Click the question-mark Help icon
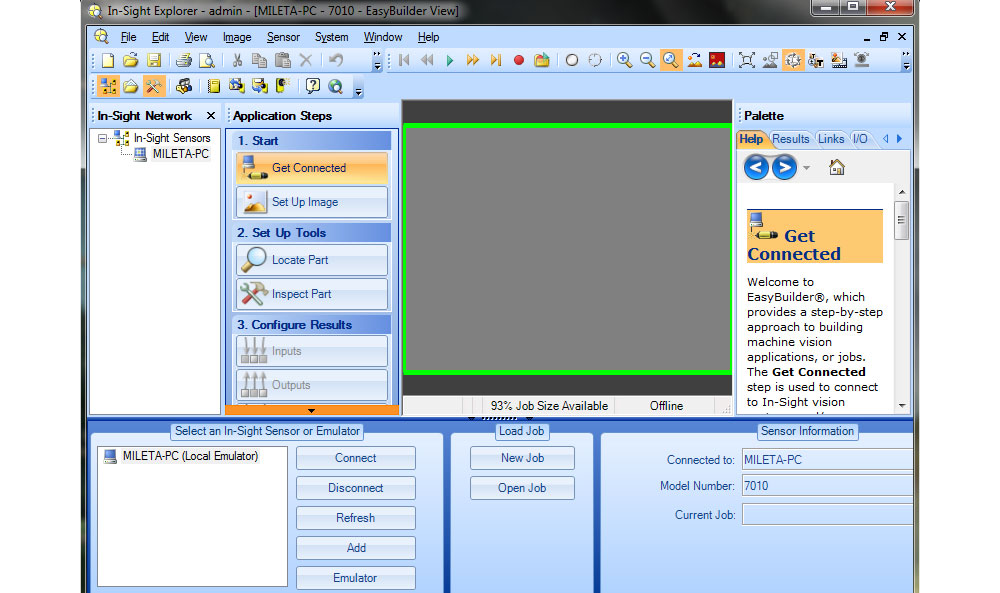The image size is (1000, 593). (312, 86)
